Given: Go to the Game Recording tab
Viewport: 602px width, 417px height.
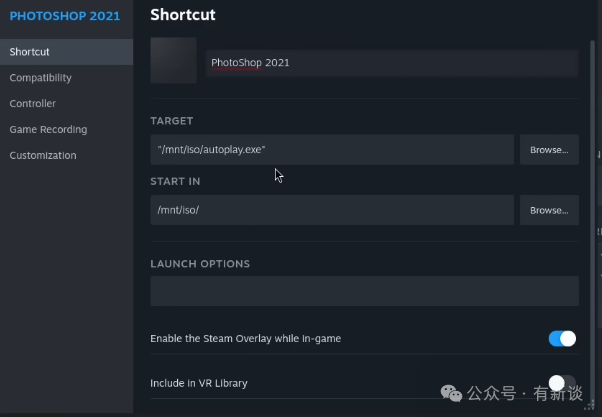Looking at the screenshot, I should [48, 129].
